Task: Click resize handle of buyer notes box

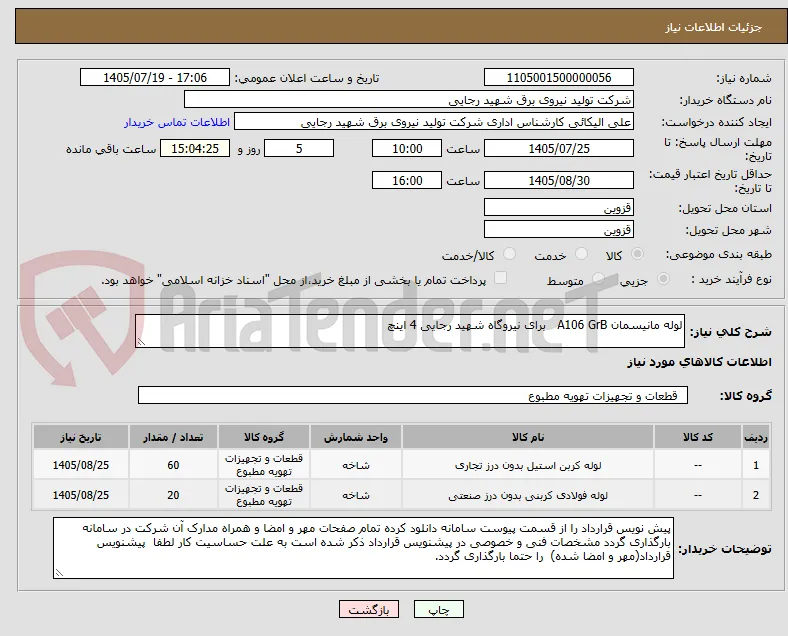Action: tap(59, 573)
